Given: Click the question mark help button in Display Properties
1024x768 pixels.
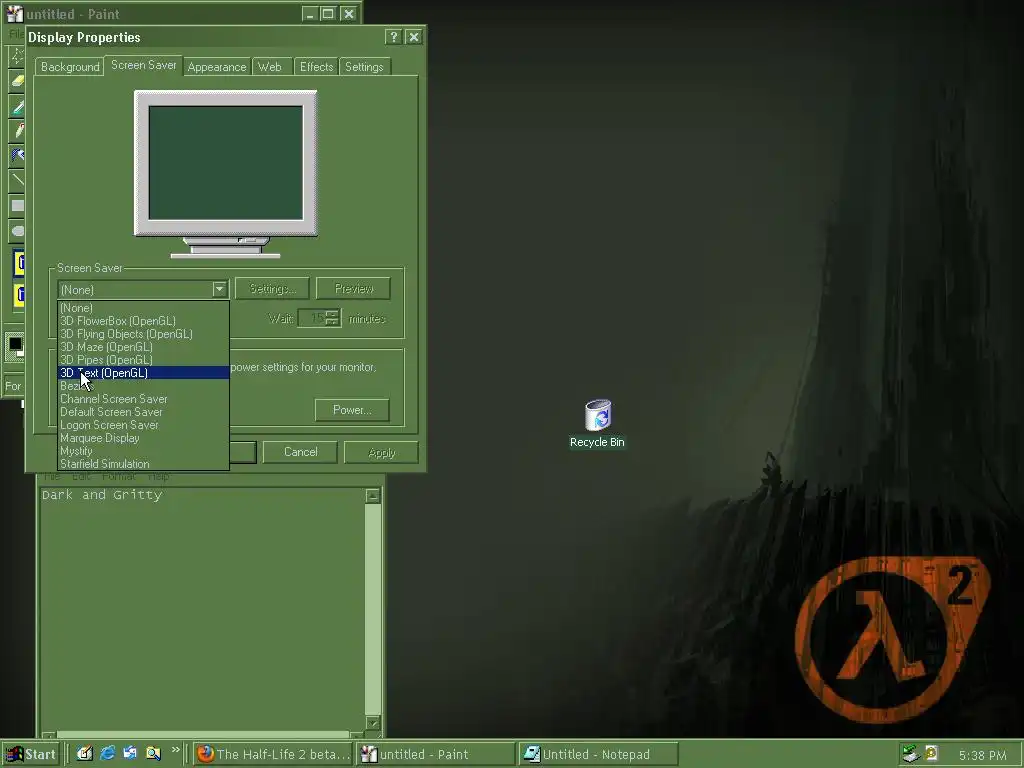Looking at the screenshot, I should tap(393, 37).
